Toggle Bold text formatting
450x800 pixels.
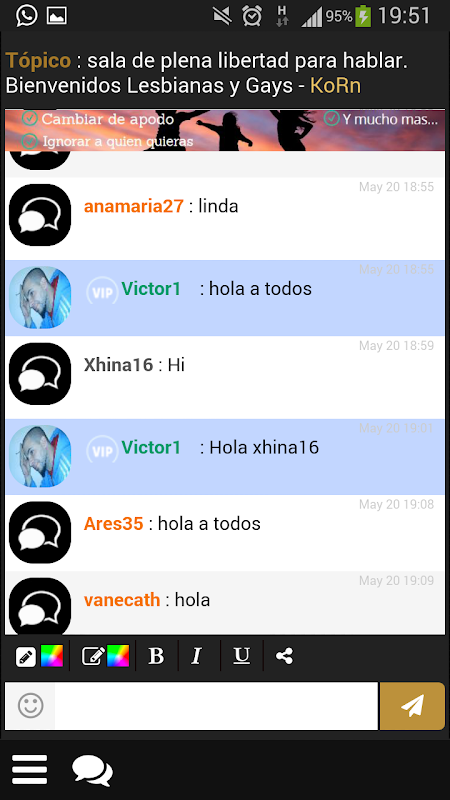156,656
